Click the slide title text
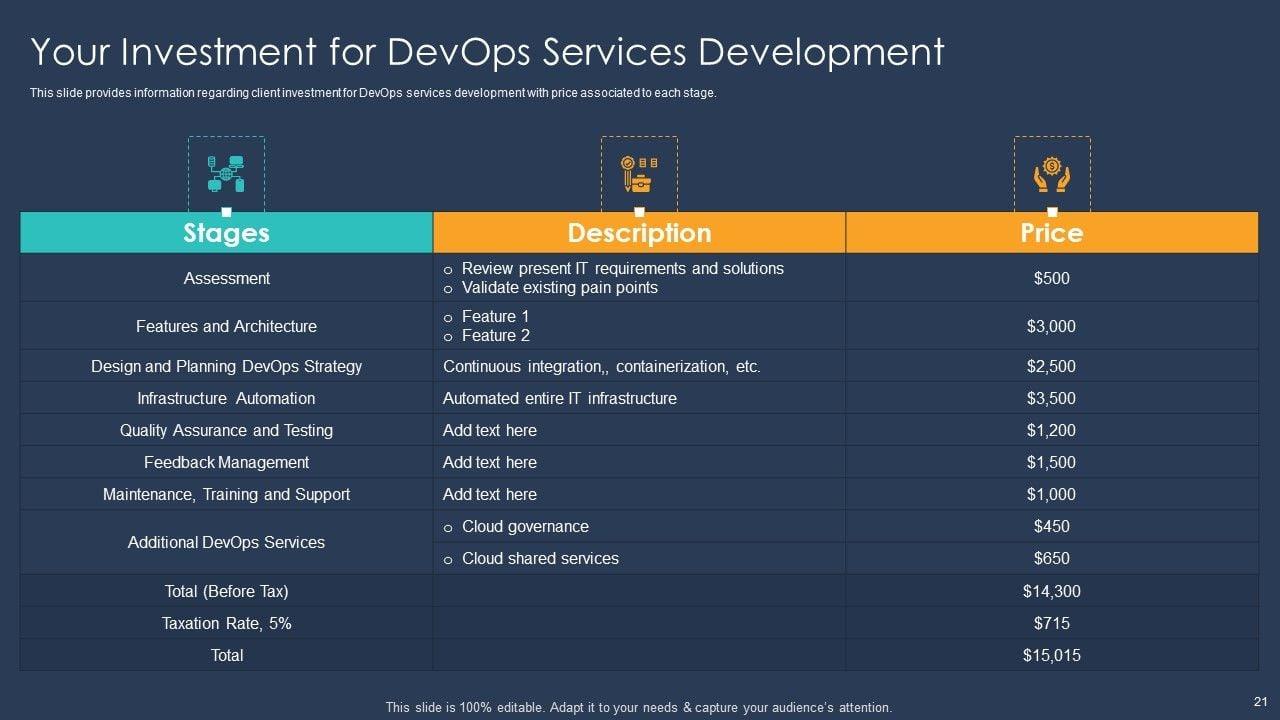The width and height of the screenshot is (1280, 720). coord(487,52)
